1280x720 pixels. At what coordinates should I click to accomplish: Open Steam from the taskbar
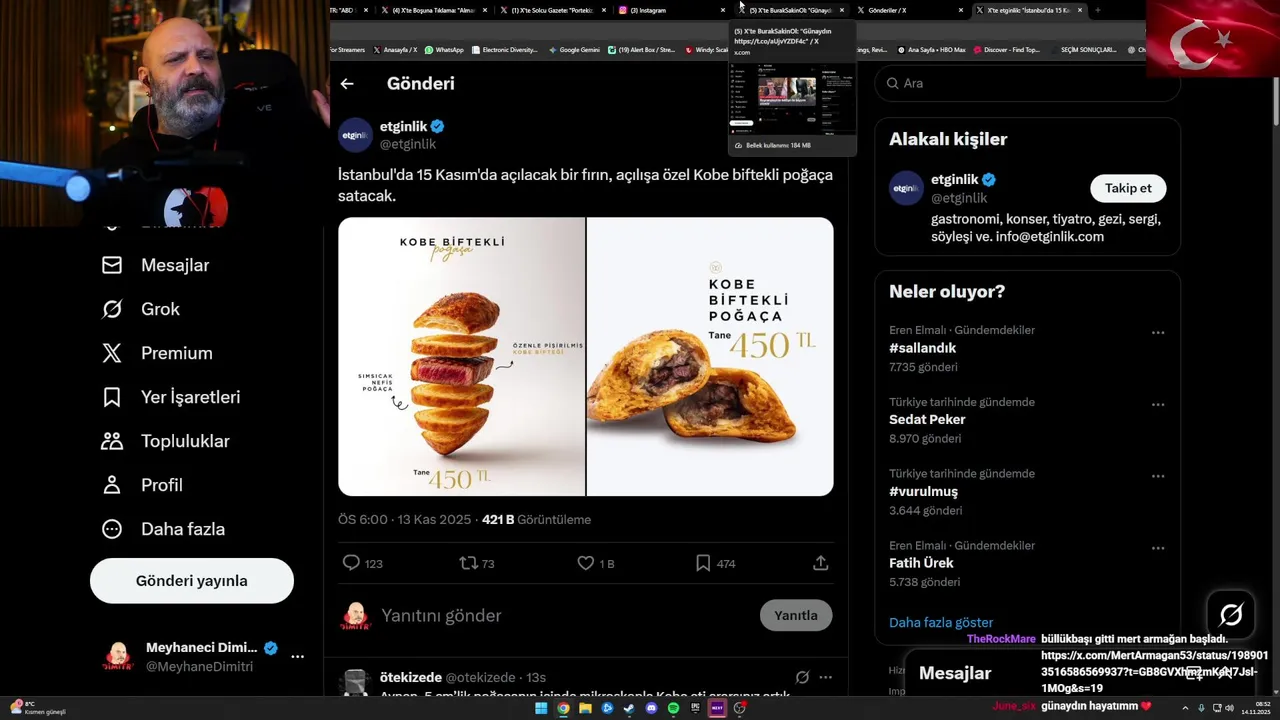[x=629, y=708]
